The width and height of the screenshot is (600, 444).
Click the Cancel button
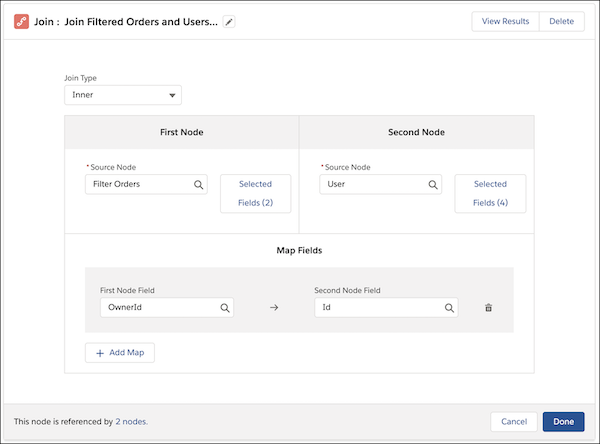coord(514,422)
